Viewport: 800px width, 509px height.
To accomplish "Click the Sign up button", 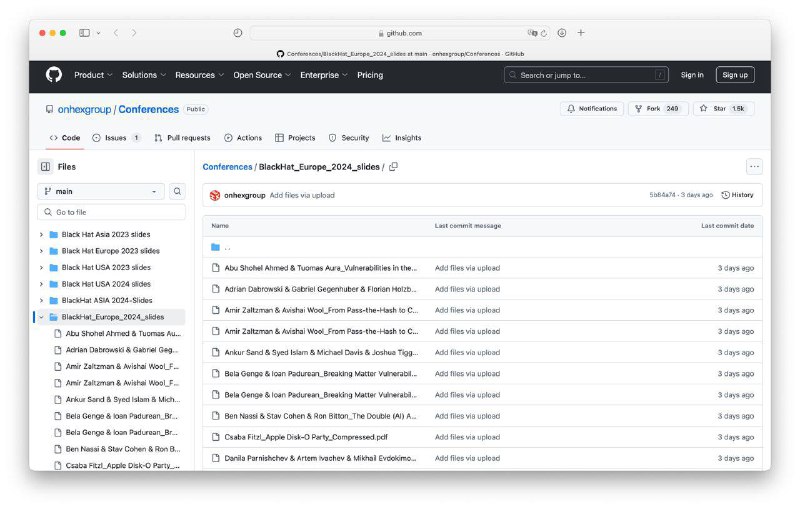I will click(x=735, y=75).
